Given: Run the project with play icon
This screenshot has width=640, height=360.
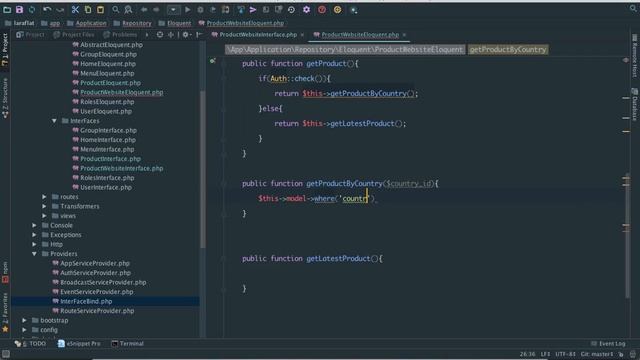Looking at the screenshot, I should (187, 9).
